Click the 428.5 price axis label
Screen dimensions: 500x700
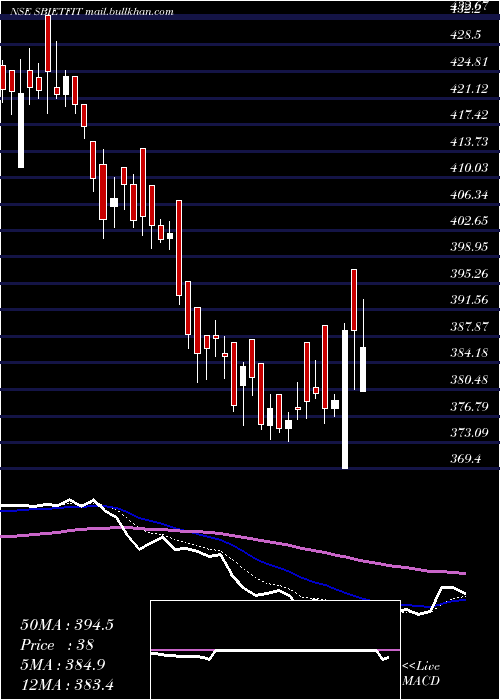pos(466,35)
